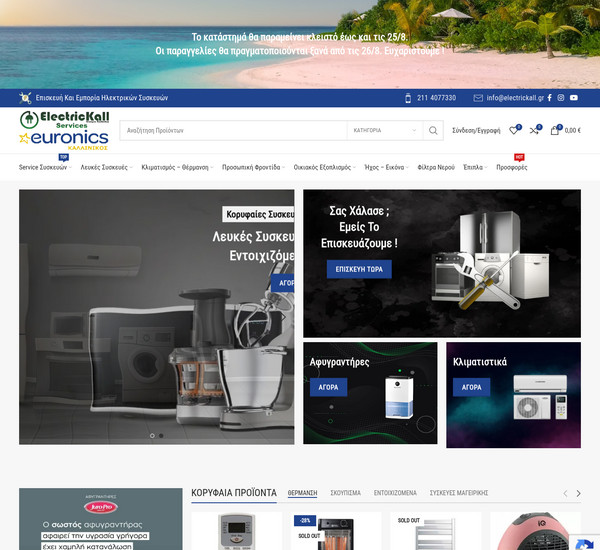The height and width of the screenshot is (550, 600).
Task: Open the shopping cart bag icon
Action: point(554,131)
